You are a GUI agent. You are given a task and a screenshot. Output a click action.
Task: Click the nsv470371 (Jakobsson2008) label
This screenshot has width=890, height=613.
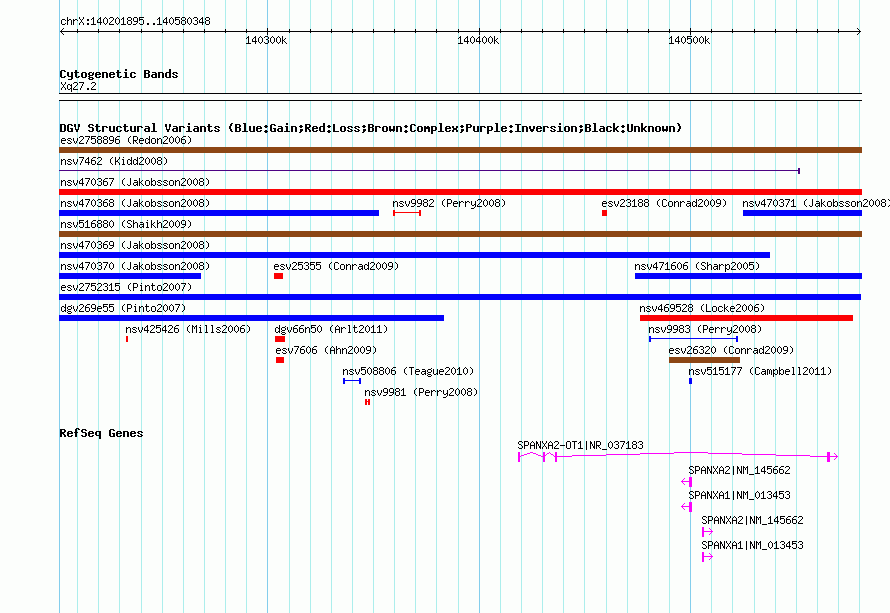(816, 203)
